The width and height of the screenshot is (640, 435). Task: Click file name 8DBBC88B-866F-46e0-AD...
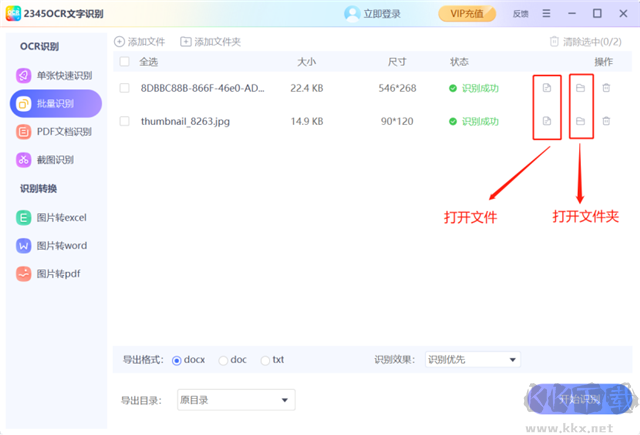tap(202, 88)
